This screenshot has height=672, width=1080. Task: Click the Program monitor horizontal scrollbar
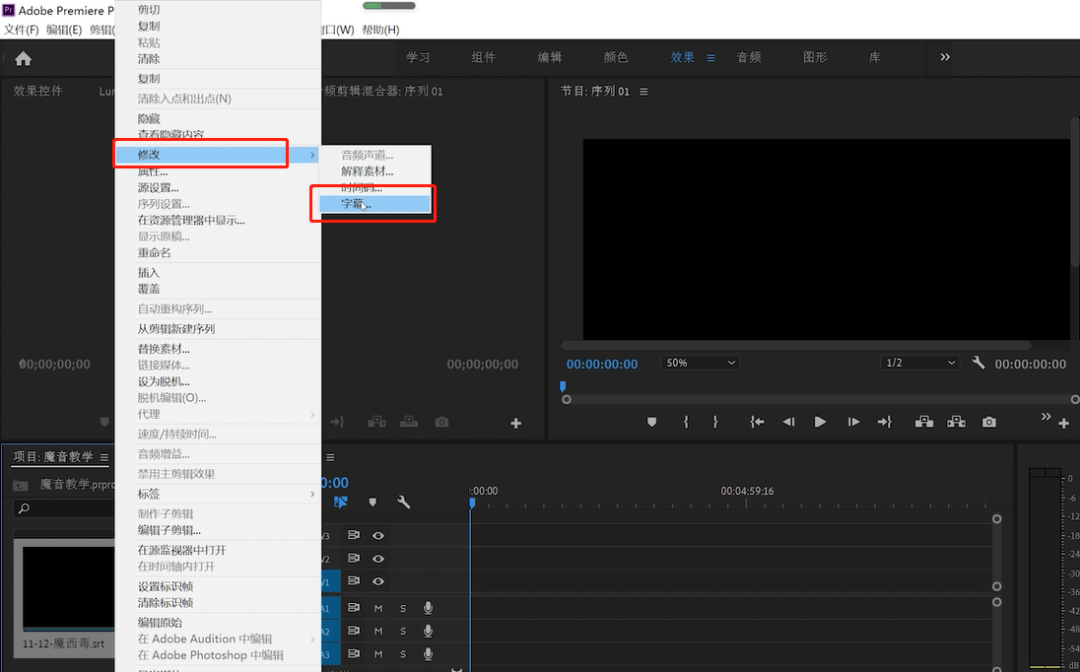796,346
